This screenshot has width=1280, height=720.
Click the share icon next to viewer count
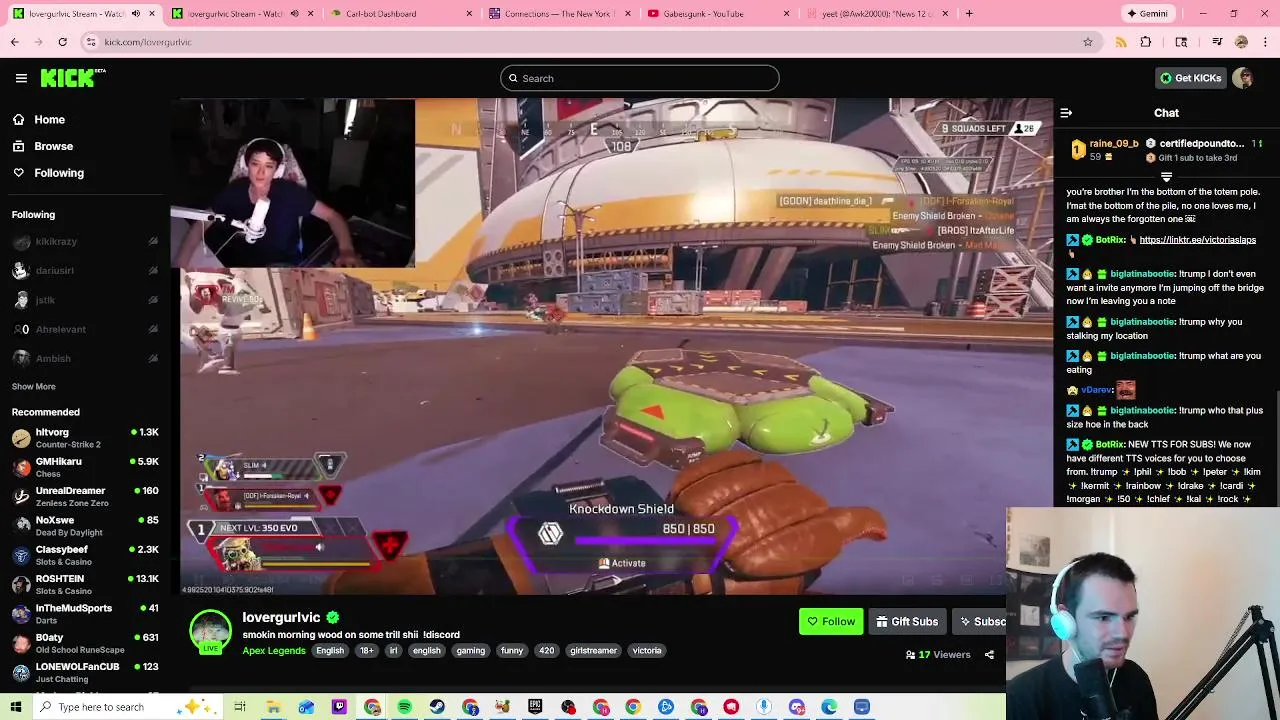point(989,655)
